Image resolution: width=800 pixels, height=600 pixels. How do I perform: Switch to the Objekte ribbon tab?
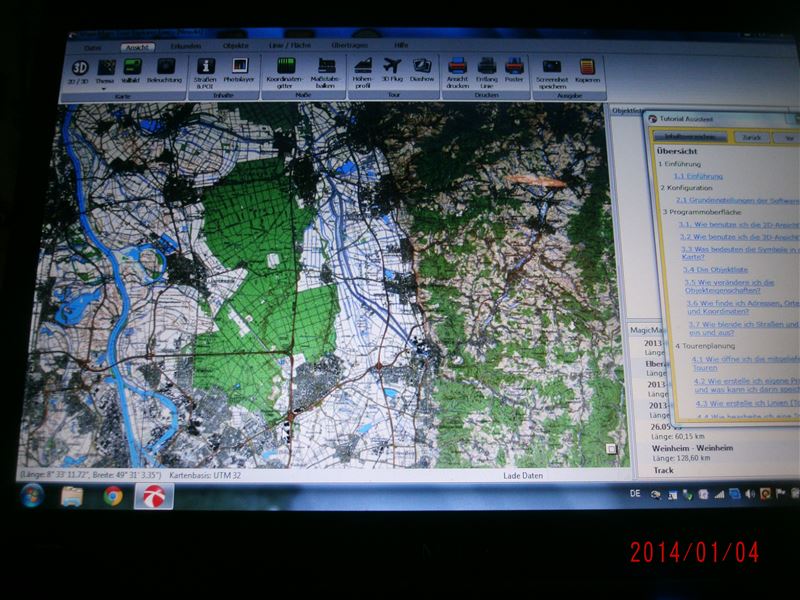coord(236,47)
